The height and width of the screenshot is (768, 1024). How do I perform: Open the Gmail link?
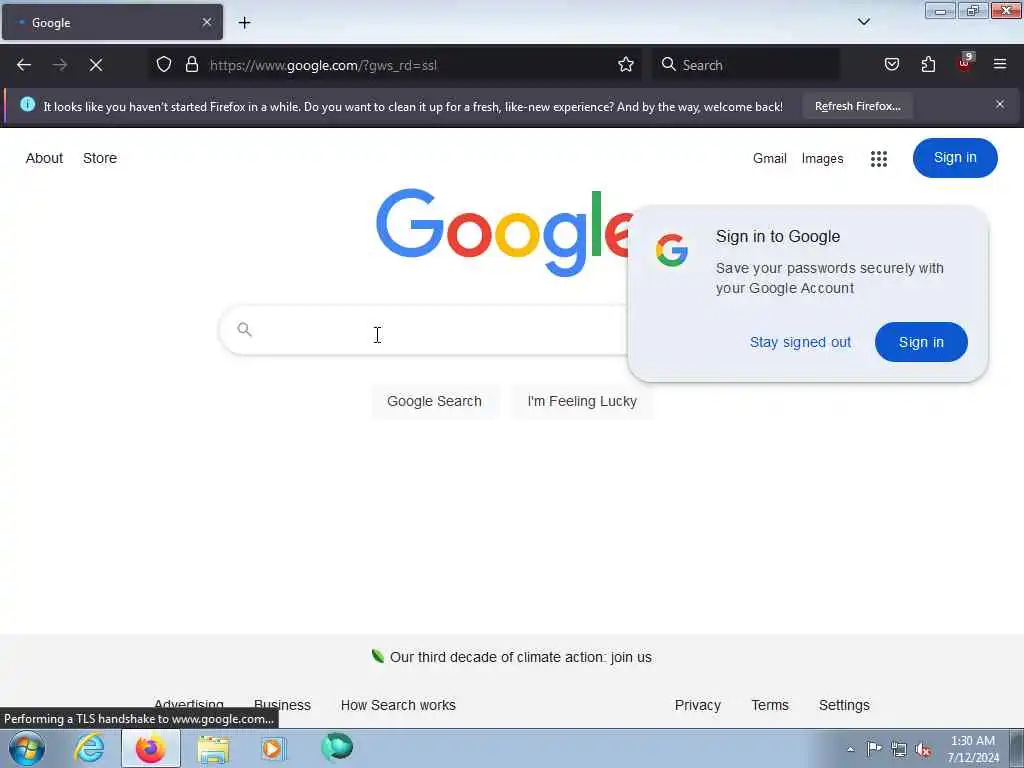[x=769, y=159]
